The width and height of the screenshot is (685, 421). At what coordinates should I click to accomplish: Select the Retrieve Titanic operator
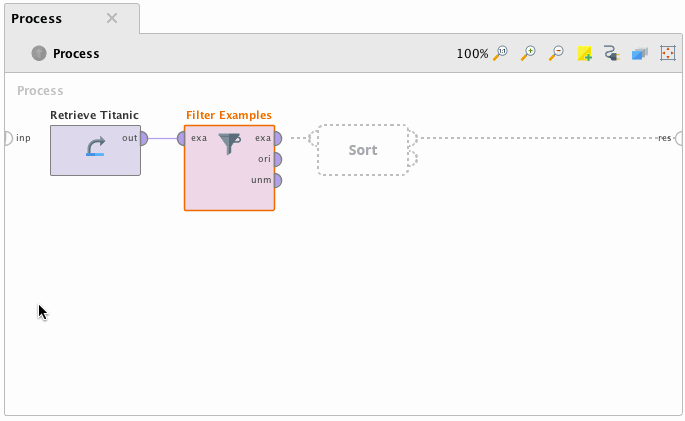pos(95,150)
